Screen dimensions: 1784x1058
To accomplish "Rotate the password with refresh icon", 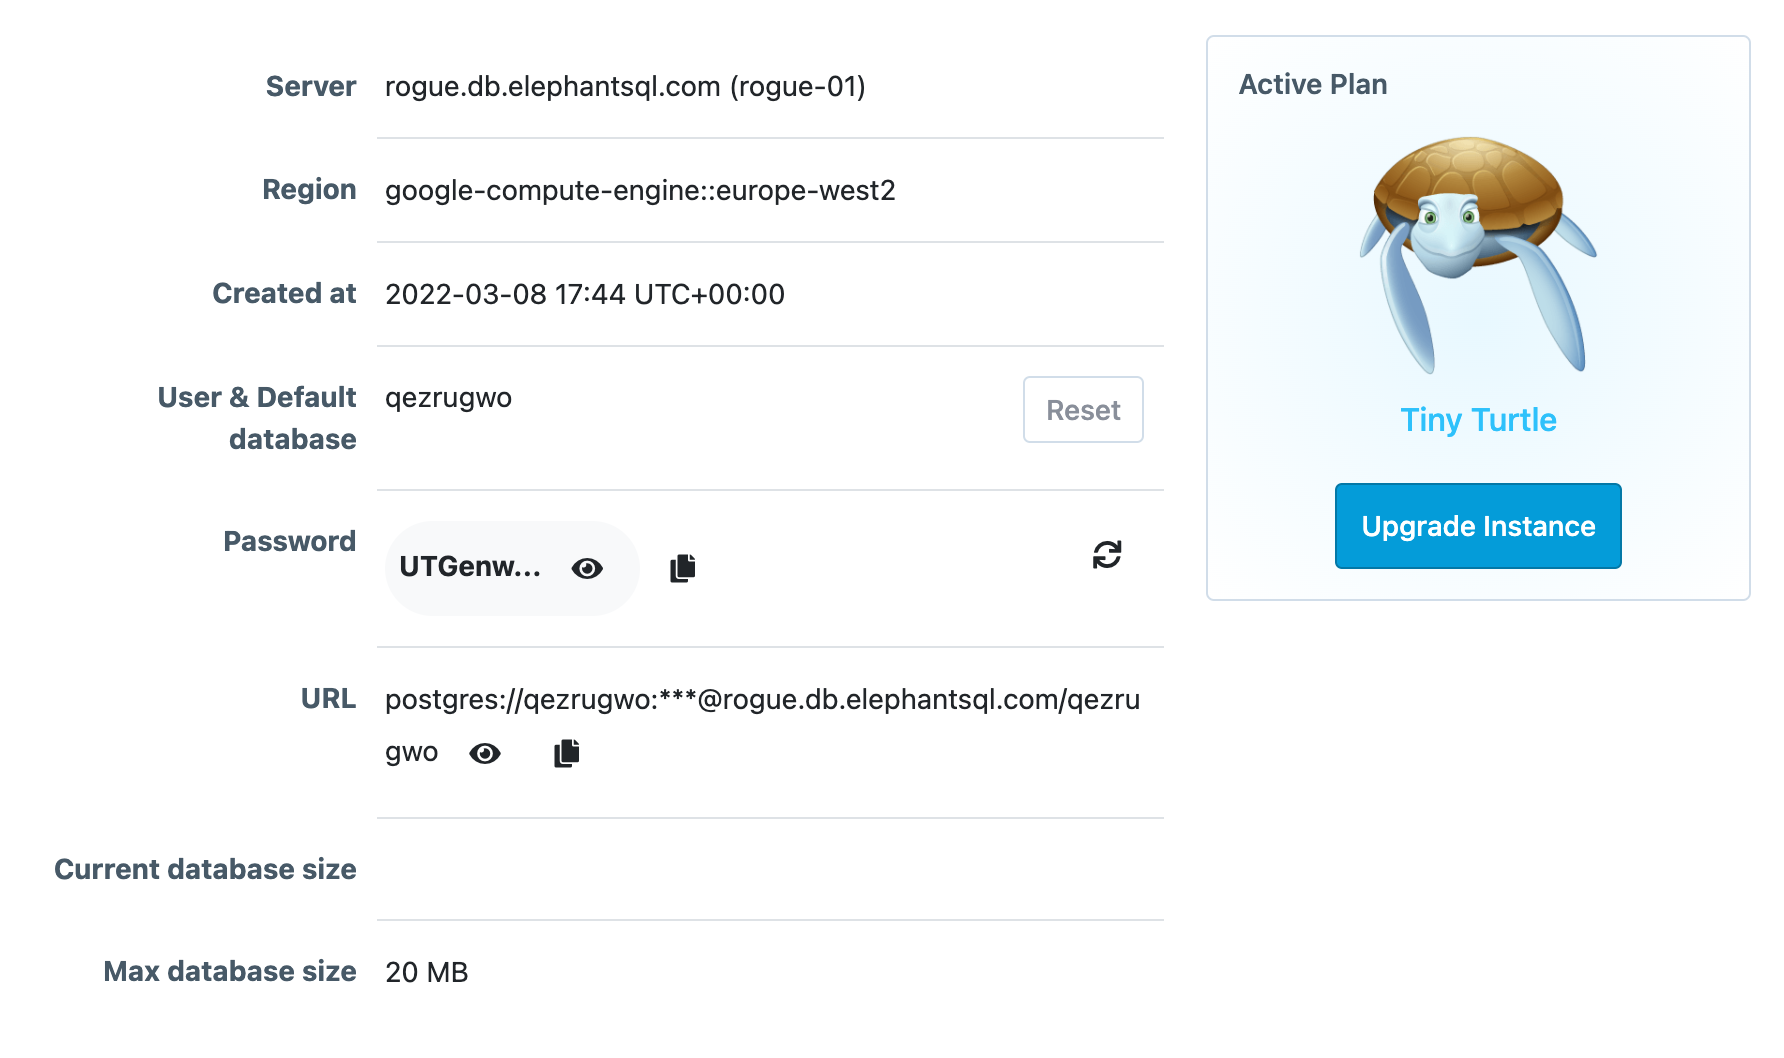I will click(1107, 554).
